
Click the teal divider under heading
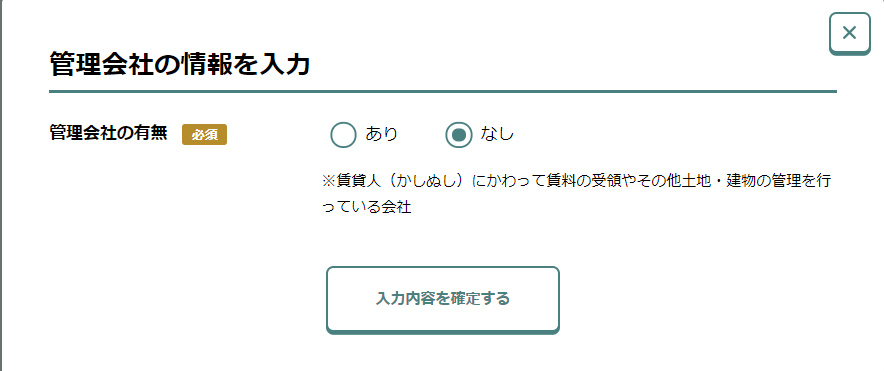[x=443, y=91]
